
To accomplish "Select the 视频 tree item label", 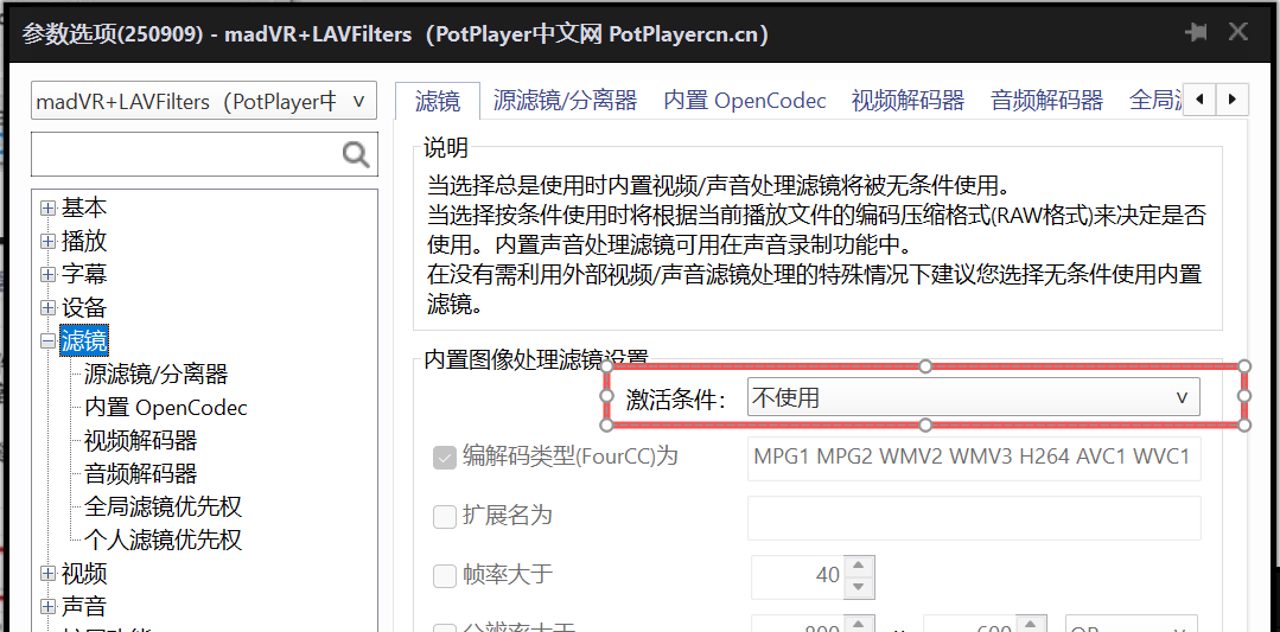I will 84,574.
